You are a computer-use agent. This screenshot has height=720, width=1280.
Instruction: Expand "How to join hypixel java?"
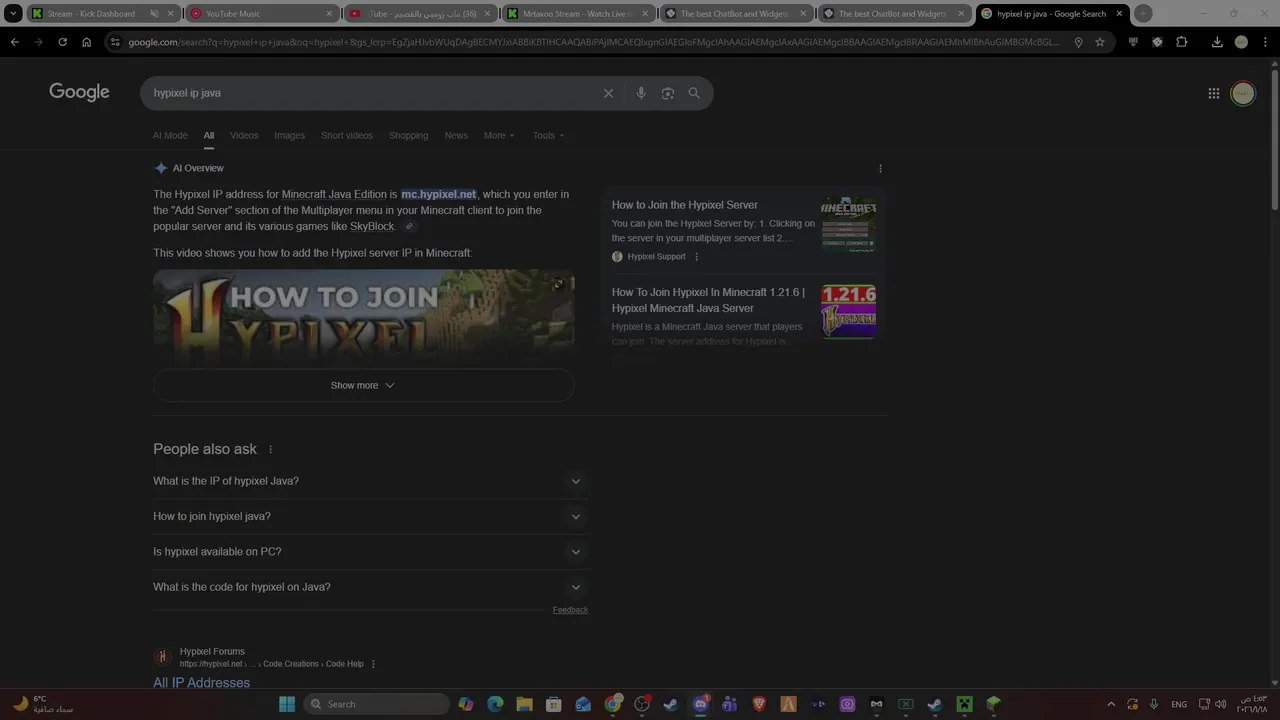tap(370, 516)
